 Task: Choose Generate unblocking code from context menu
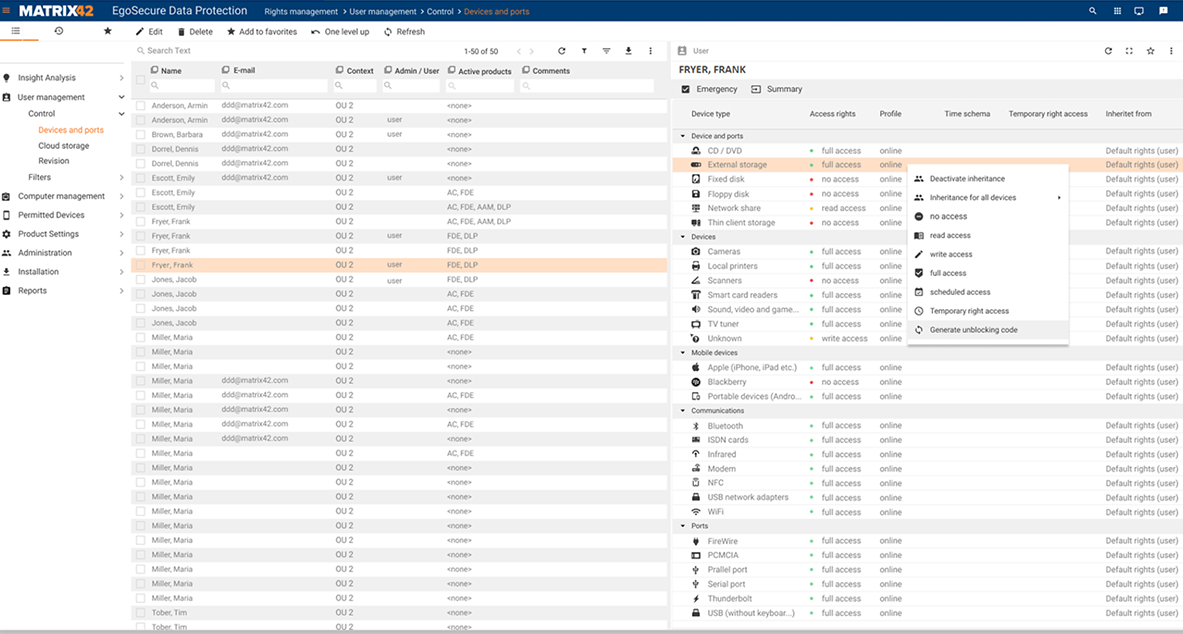(973, 329)
